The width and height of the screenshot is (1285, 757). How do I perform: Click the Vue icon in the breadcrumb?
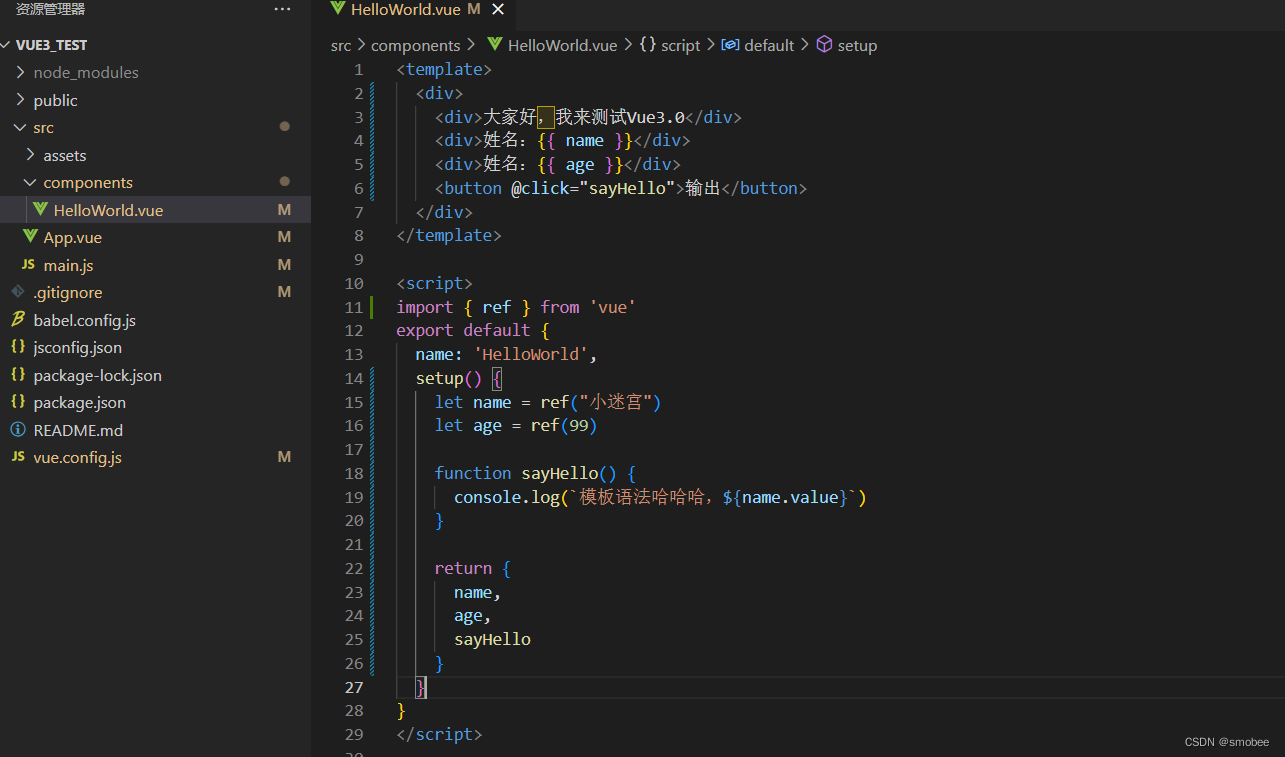point(494,45)
